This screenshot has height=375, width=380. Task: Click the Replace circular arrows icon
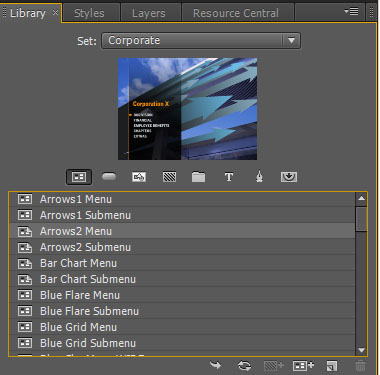pos(245,366)
